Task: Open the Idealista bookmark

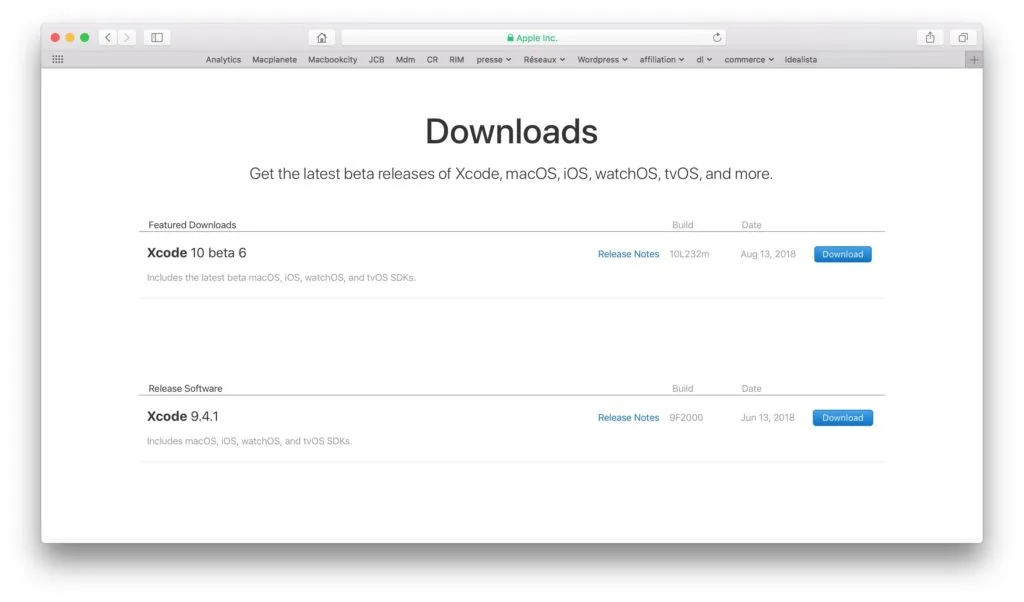Action: 801,59
